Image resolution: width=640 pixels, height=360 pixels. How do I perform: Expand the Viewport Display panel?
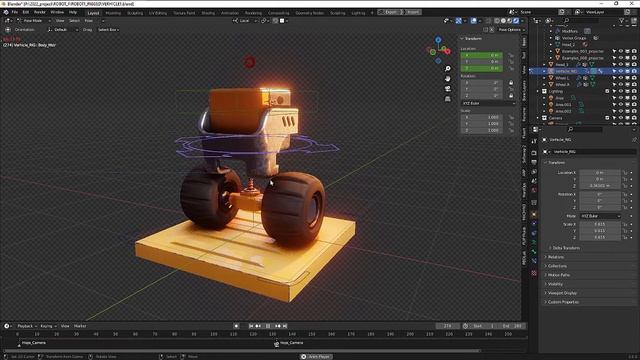click(x=561, y=293)
